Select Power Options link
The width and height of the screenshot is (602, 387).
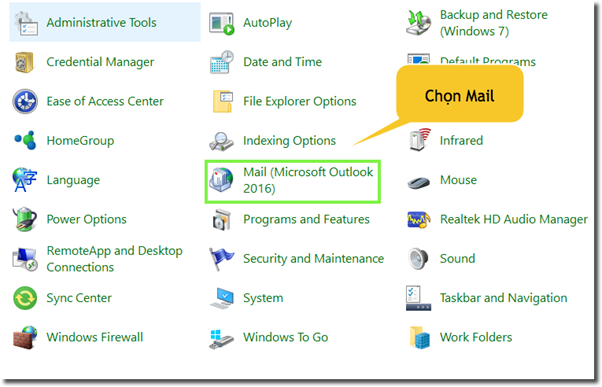point(86,219)
